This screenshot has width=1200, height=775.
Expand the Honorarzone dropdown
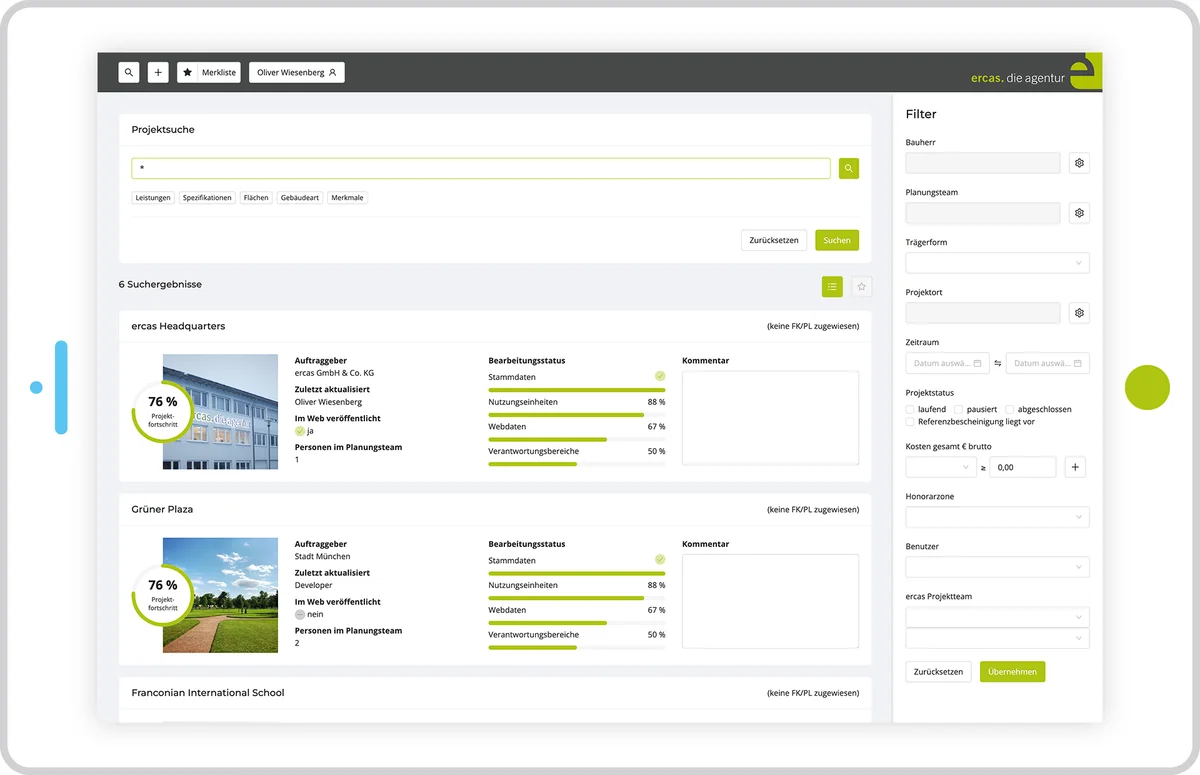(x=997, y=516)
